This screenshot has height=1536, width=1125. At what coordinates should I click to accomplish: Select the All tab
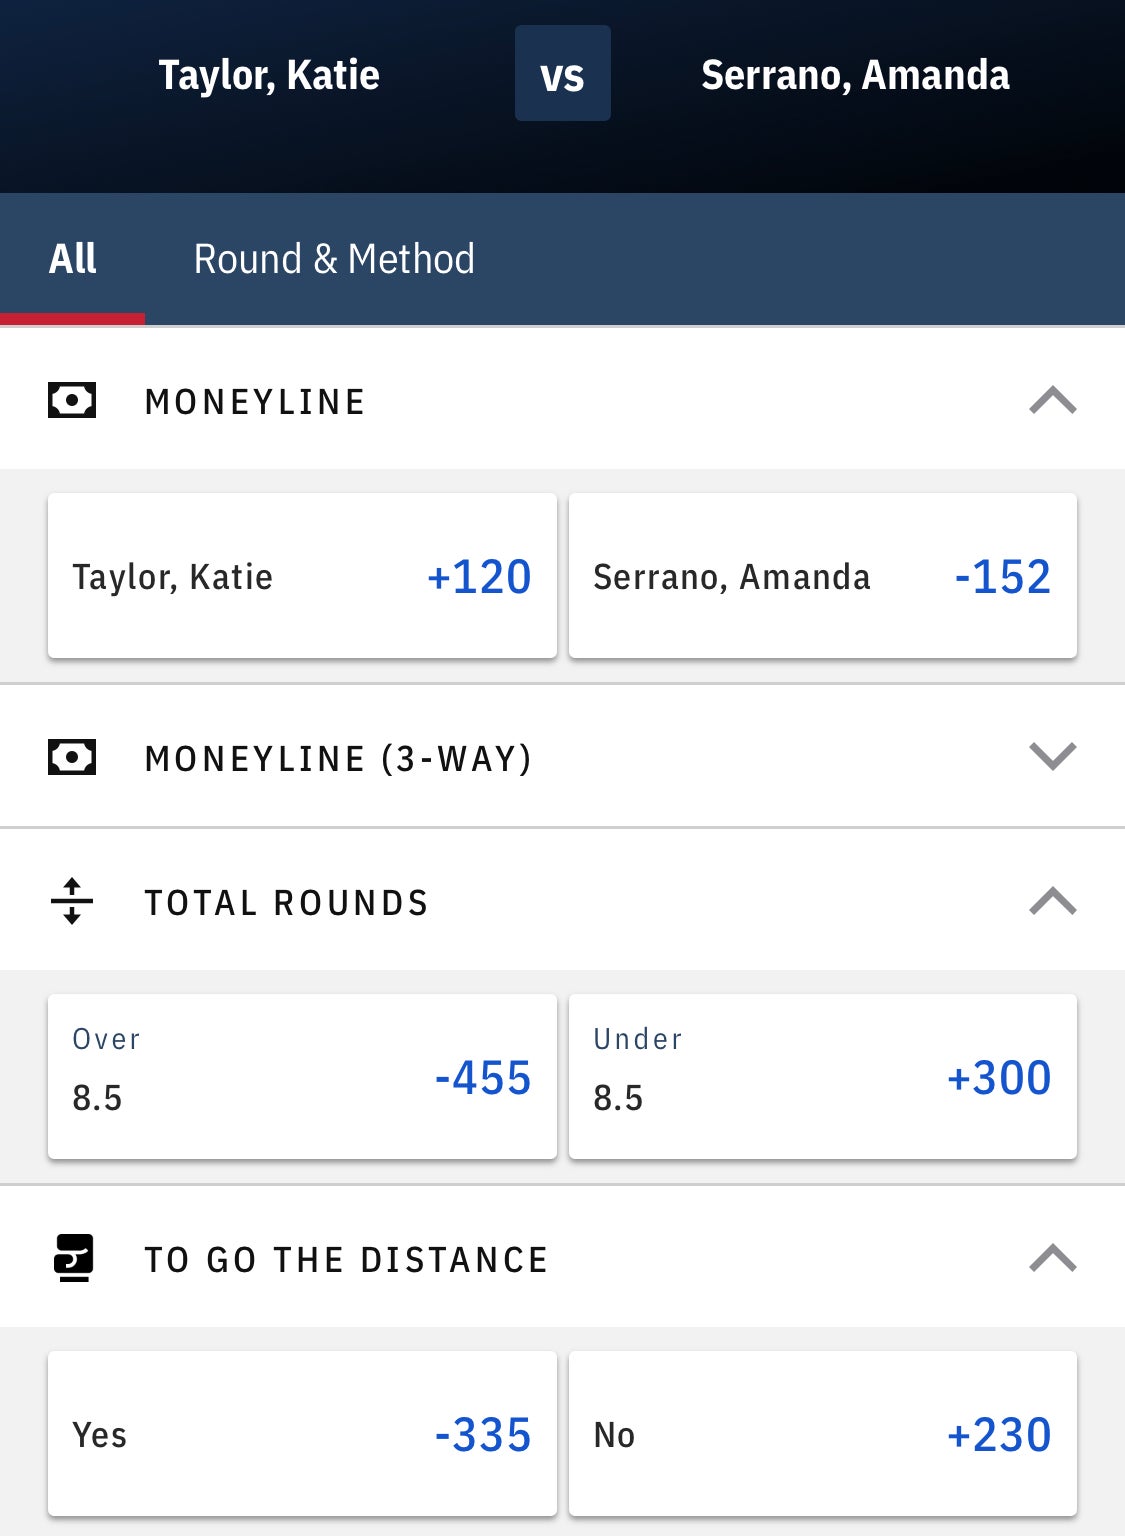point(73,259)
